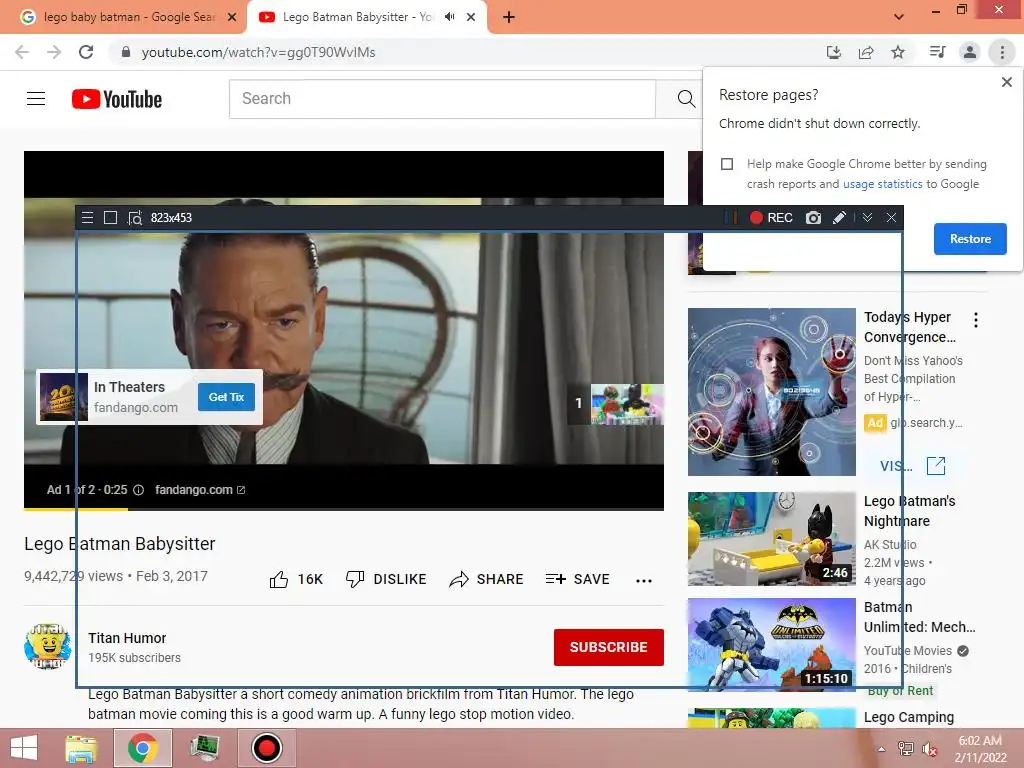Go to YouTube home via logo
1024x768 pixels.
[x=117, y=99]
